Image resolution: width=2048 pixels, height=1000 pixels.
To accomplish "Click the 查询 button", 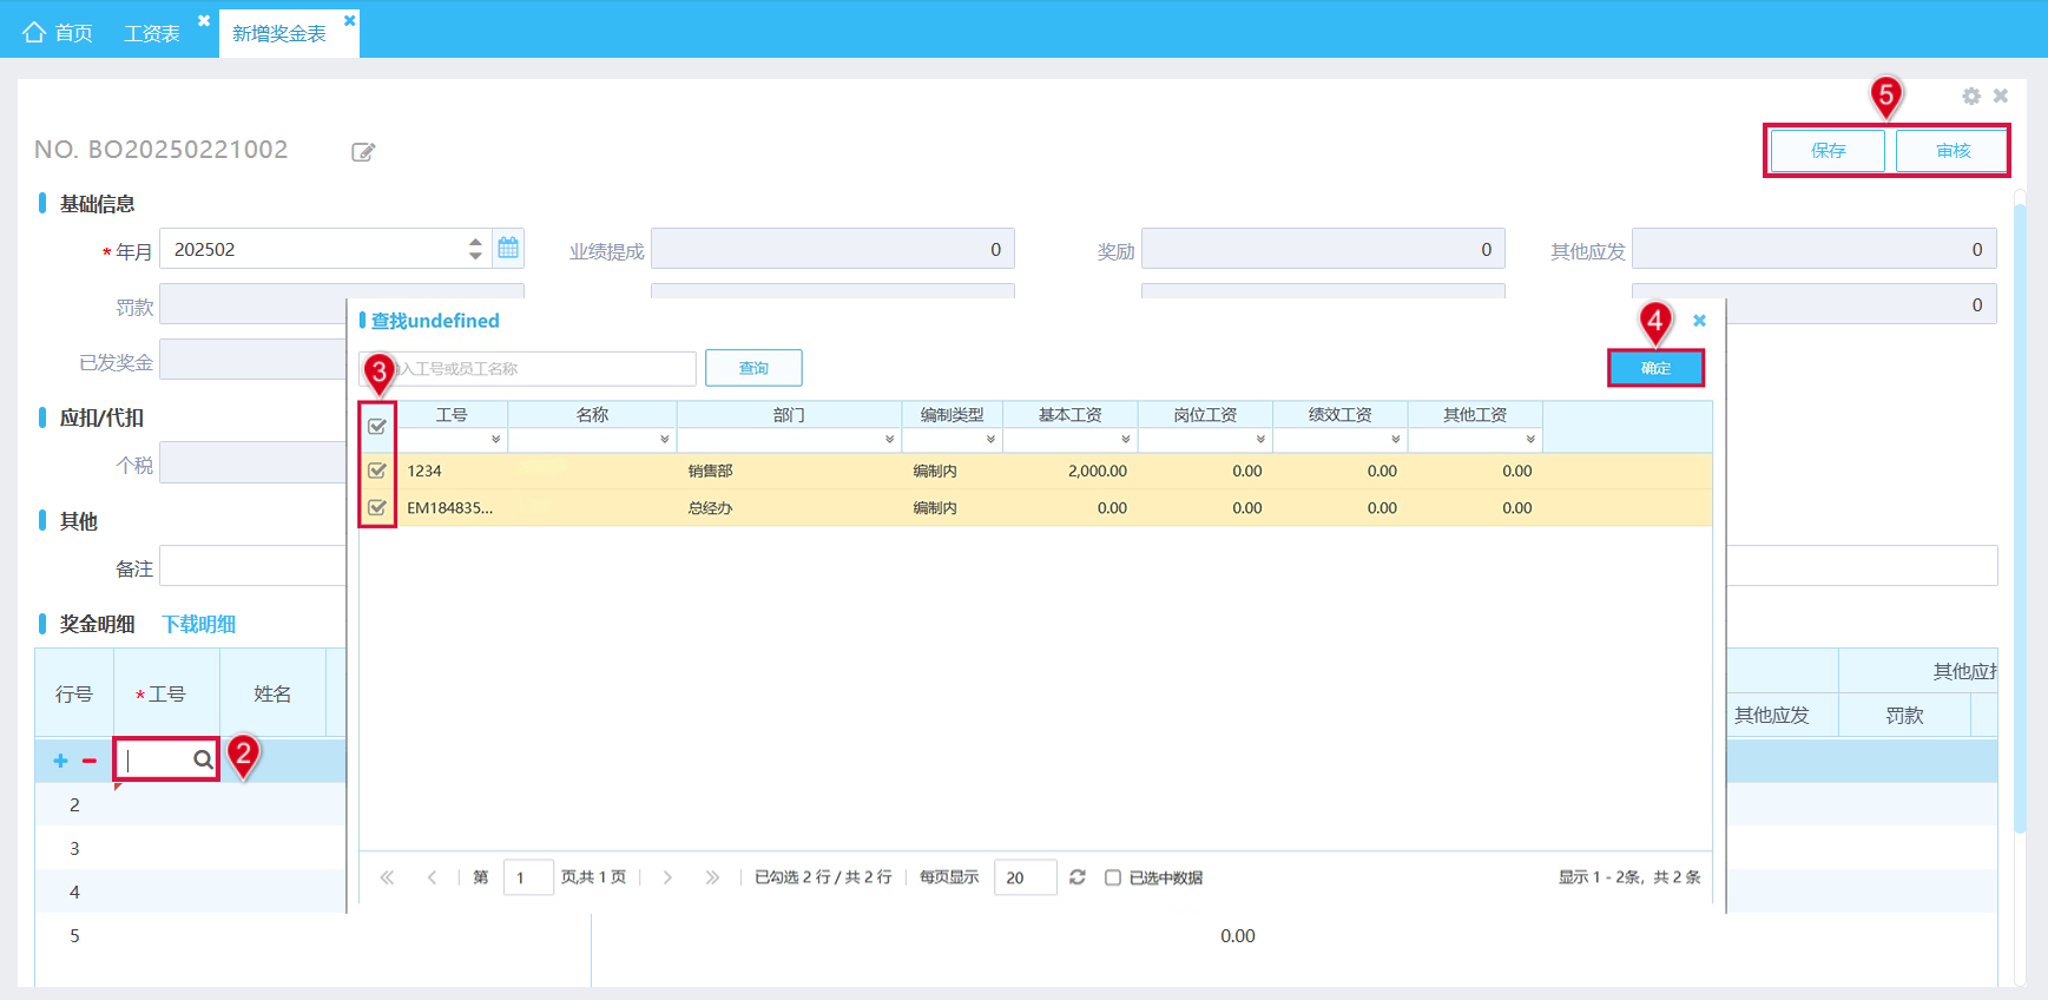I will click(x=753, y=368).
